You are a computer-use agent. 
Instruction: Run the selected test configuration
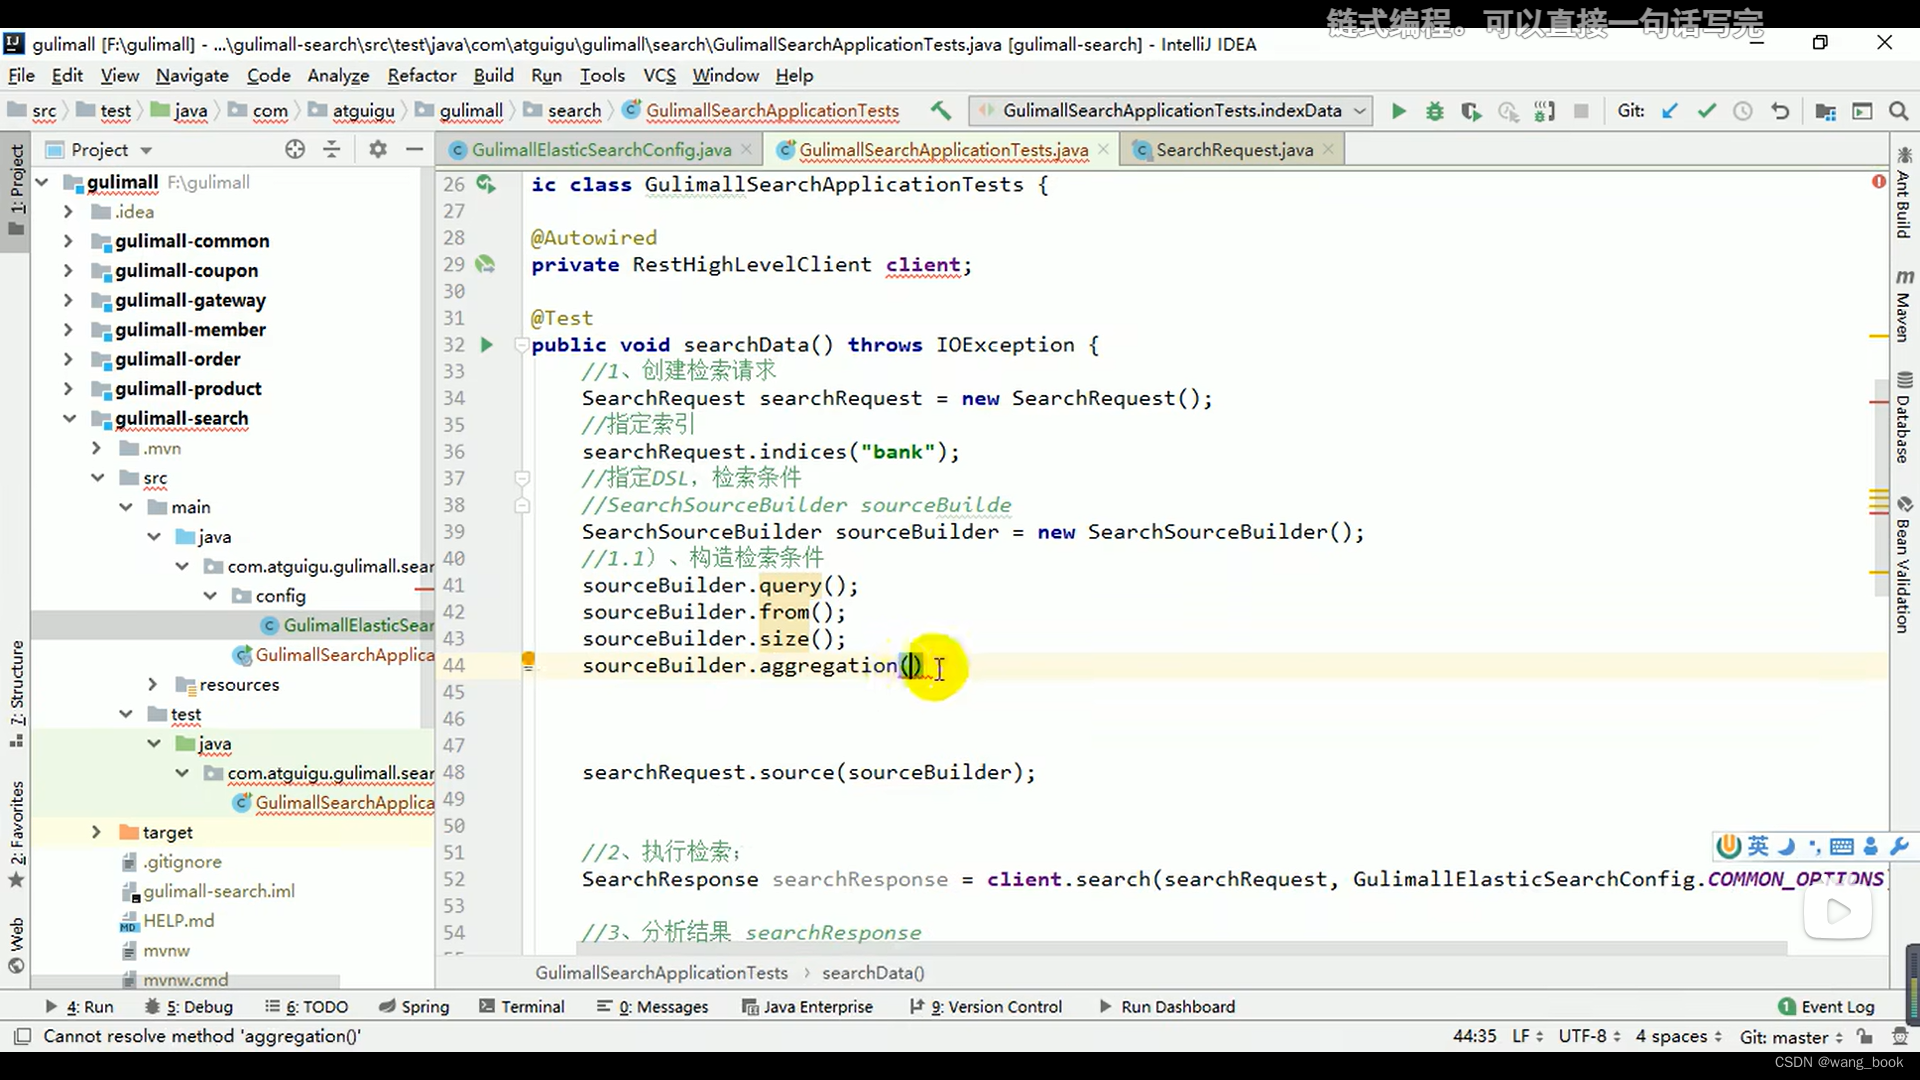tap(1399, 111)
